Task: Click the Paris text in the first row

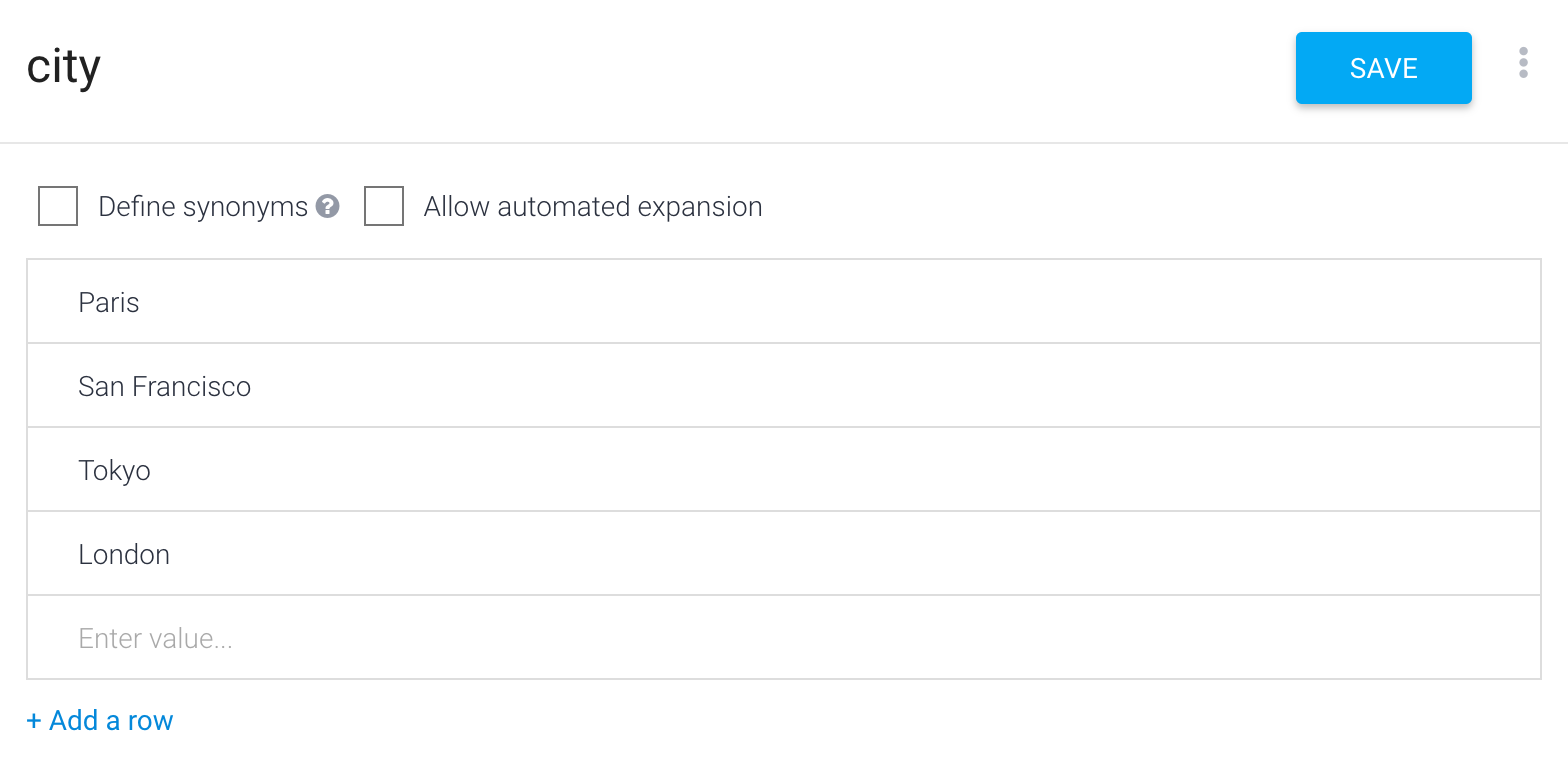Action: (109, 302)
